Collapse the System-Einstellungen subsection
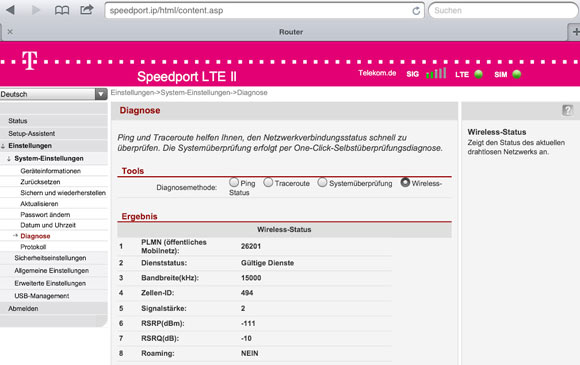Screen dimensions: 580x365 pyautogui.click(x=48, y=158)
